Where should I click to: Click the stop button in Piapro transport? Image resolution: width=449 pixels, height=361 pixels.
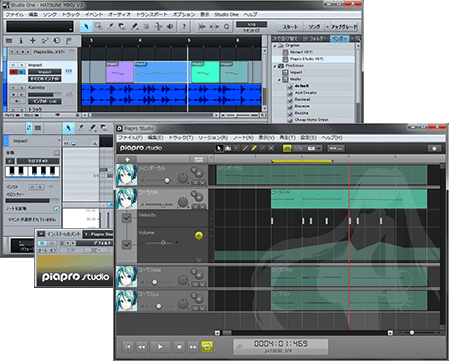coord(179,347)
